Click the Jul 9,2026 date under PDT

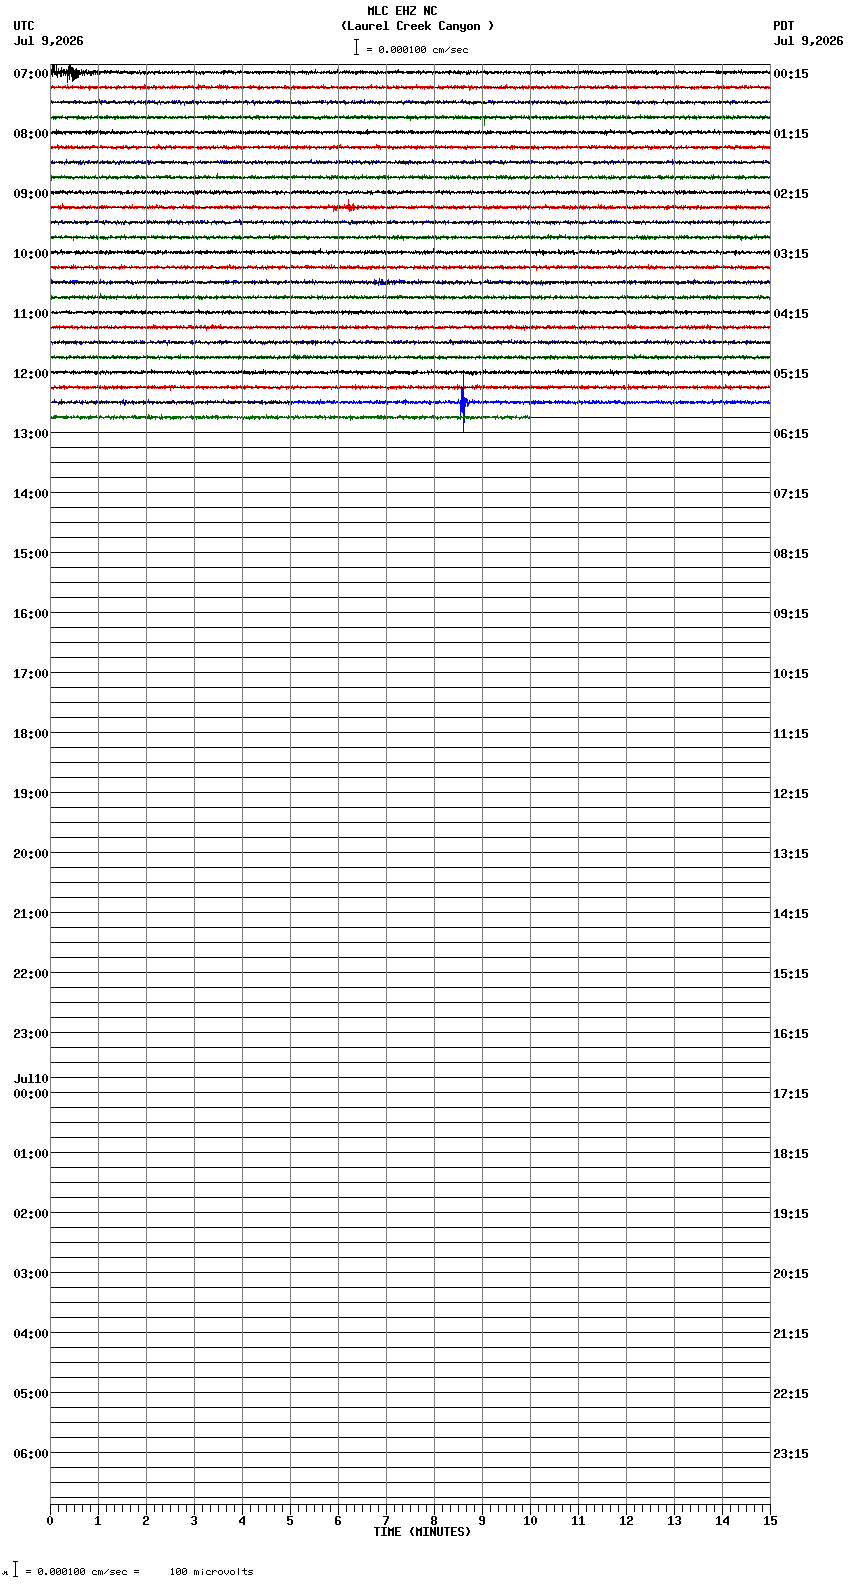click(808, 41)
